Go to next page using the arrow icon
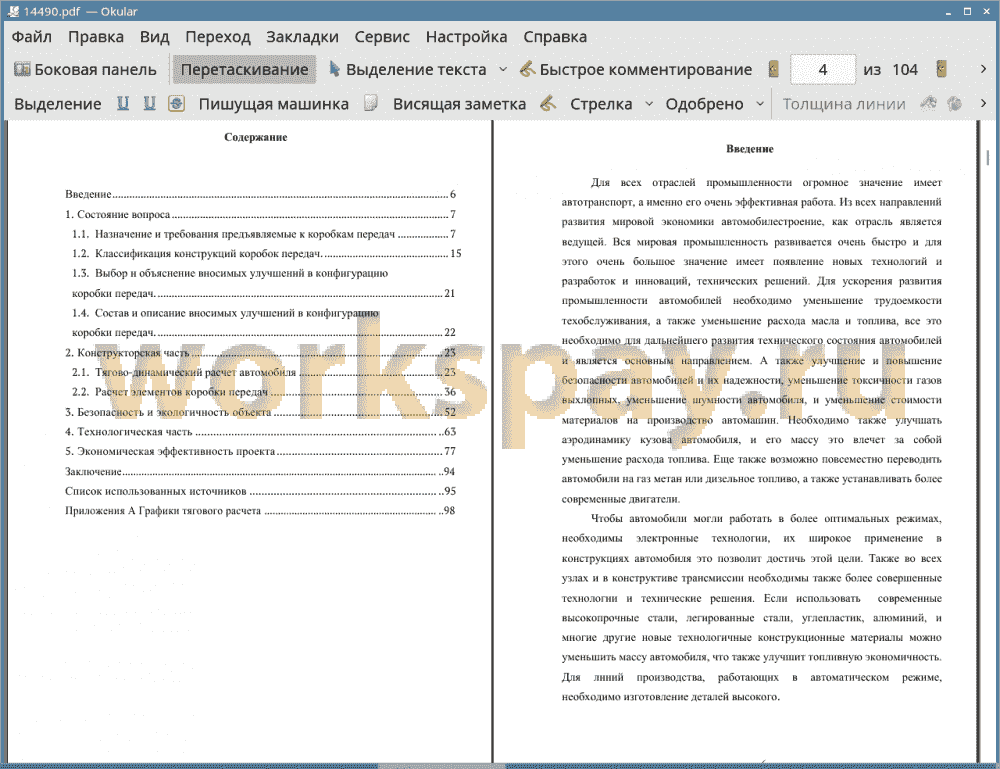The width and height of the screenshot is (1000, 769). pos(941,69)
